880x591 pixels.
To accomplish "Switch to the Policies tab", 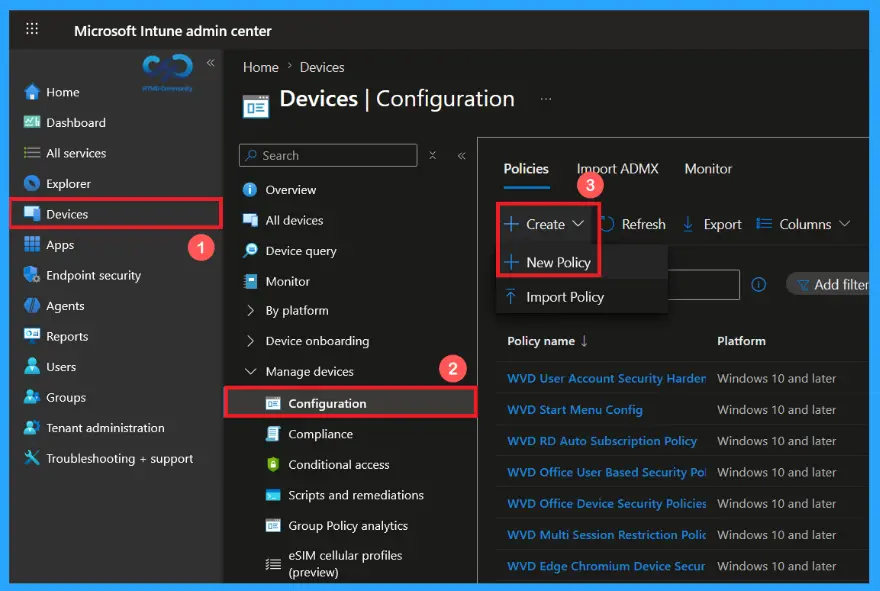I will [526, 168].
